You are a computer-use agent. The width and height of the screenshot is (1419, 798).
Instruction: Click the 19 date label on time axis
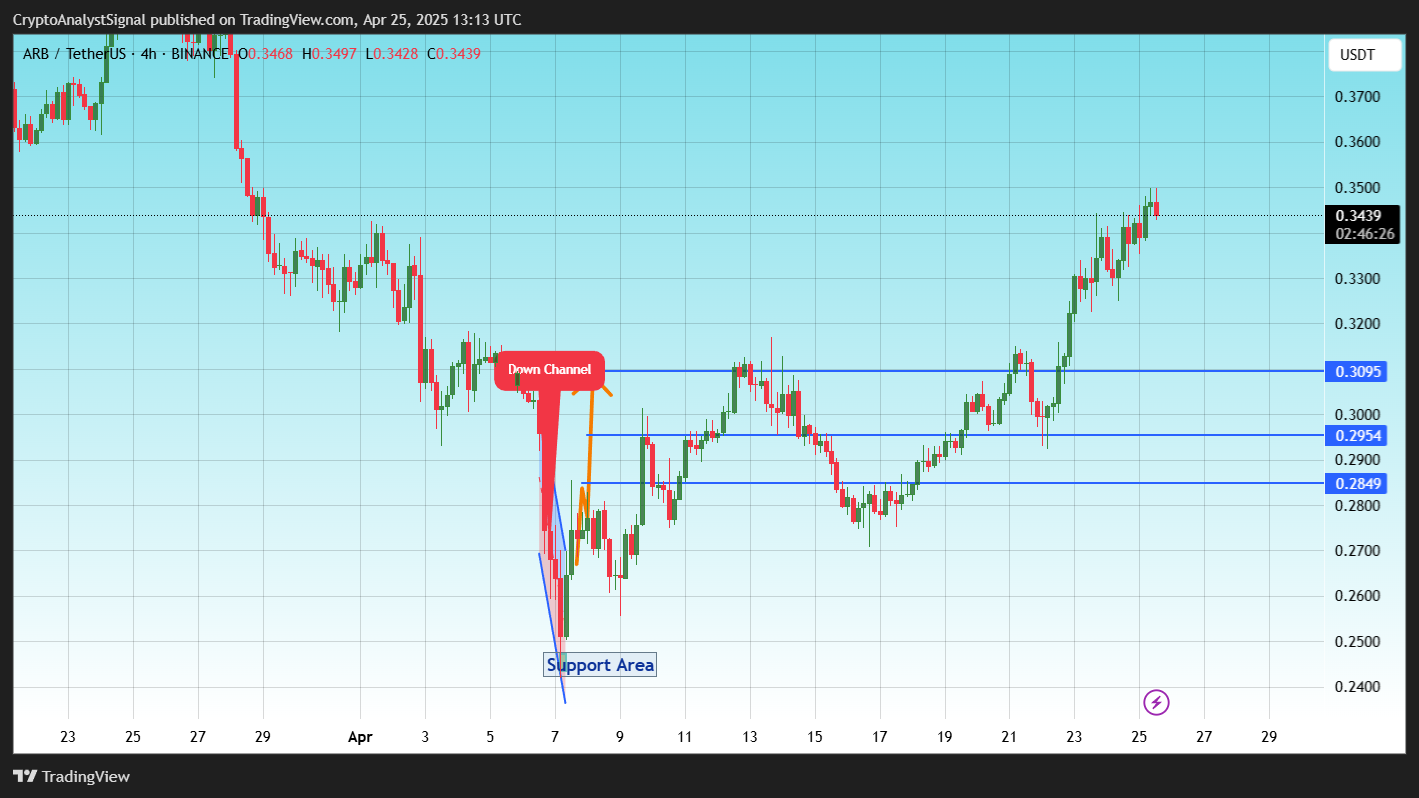point(945,737)
